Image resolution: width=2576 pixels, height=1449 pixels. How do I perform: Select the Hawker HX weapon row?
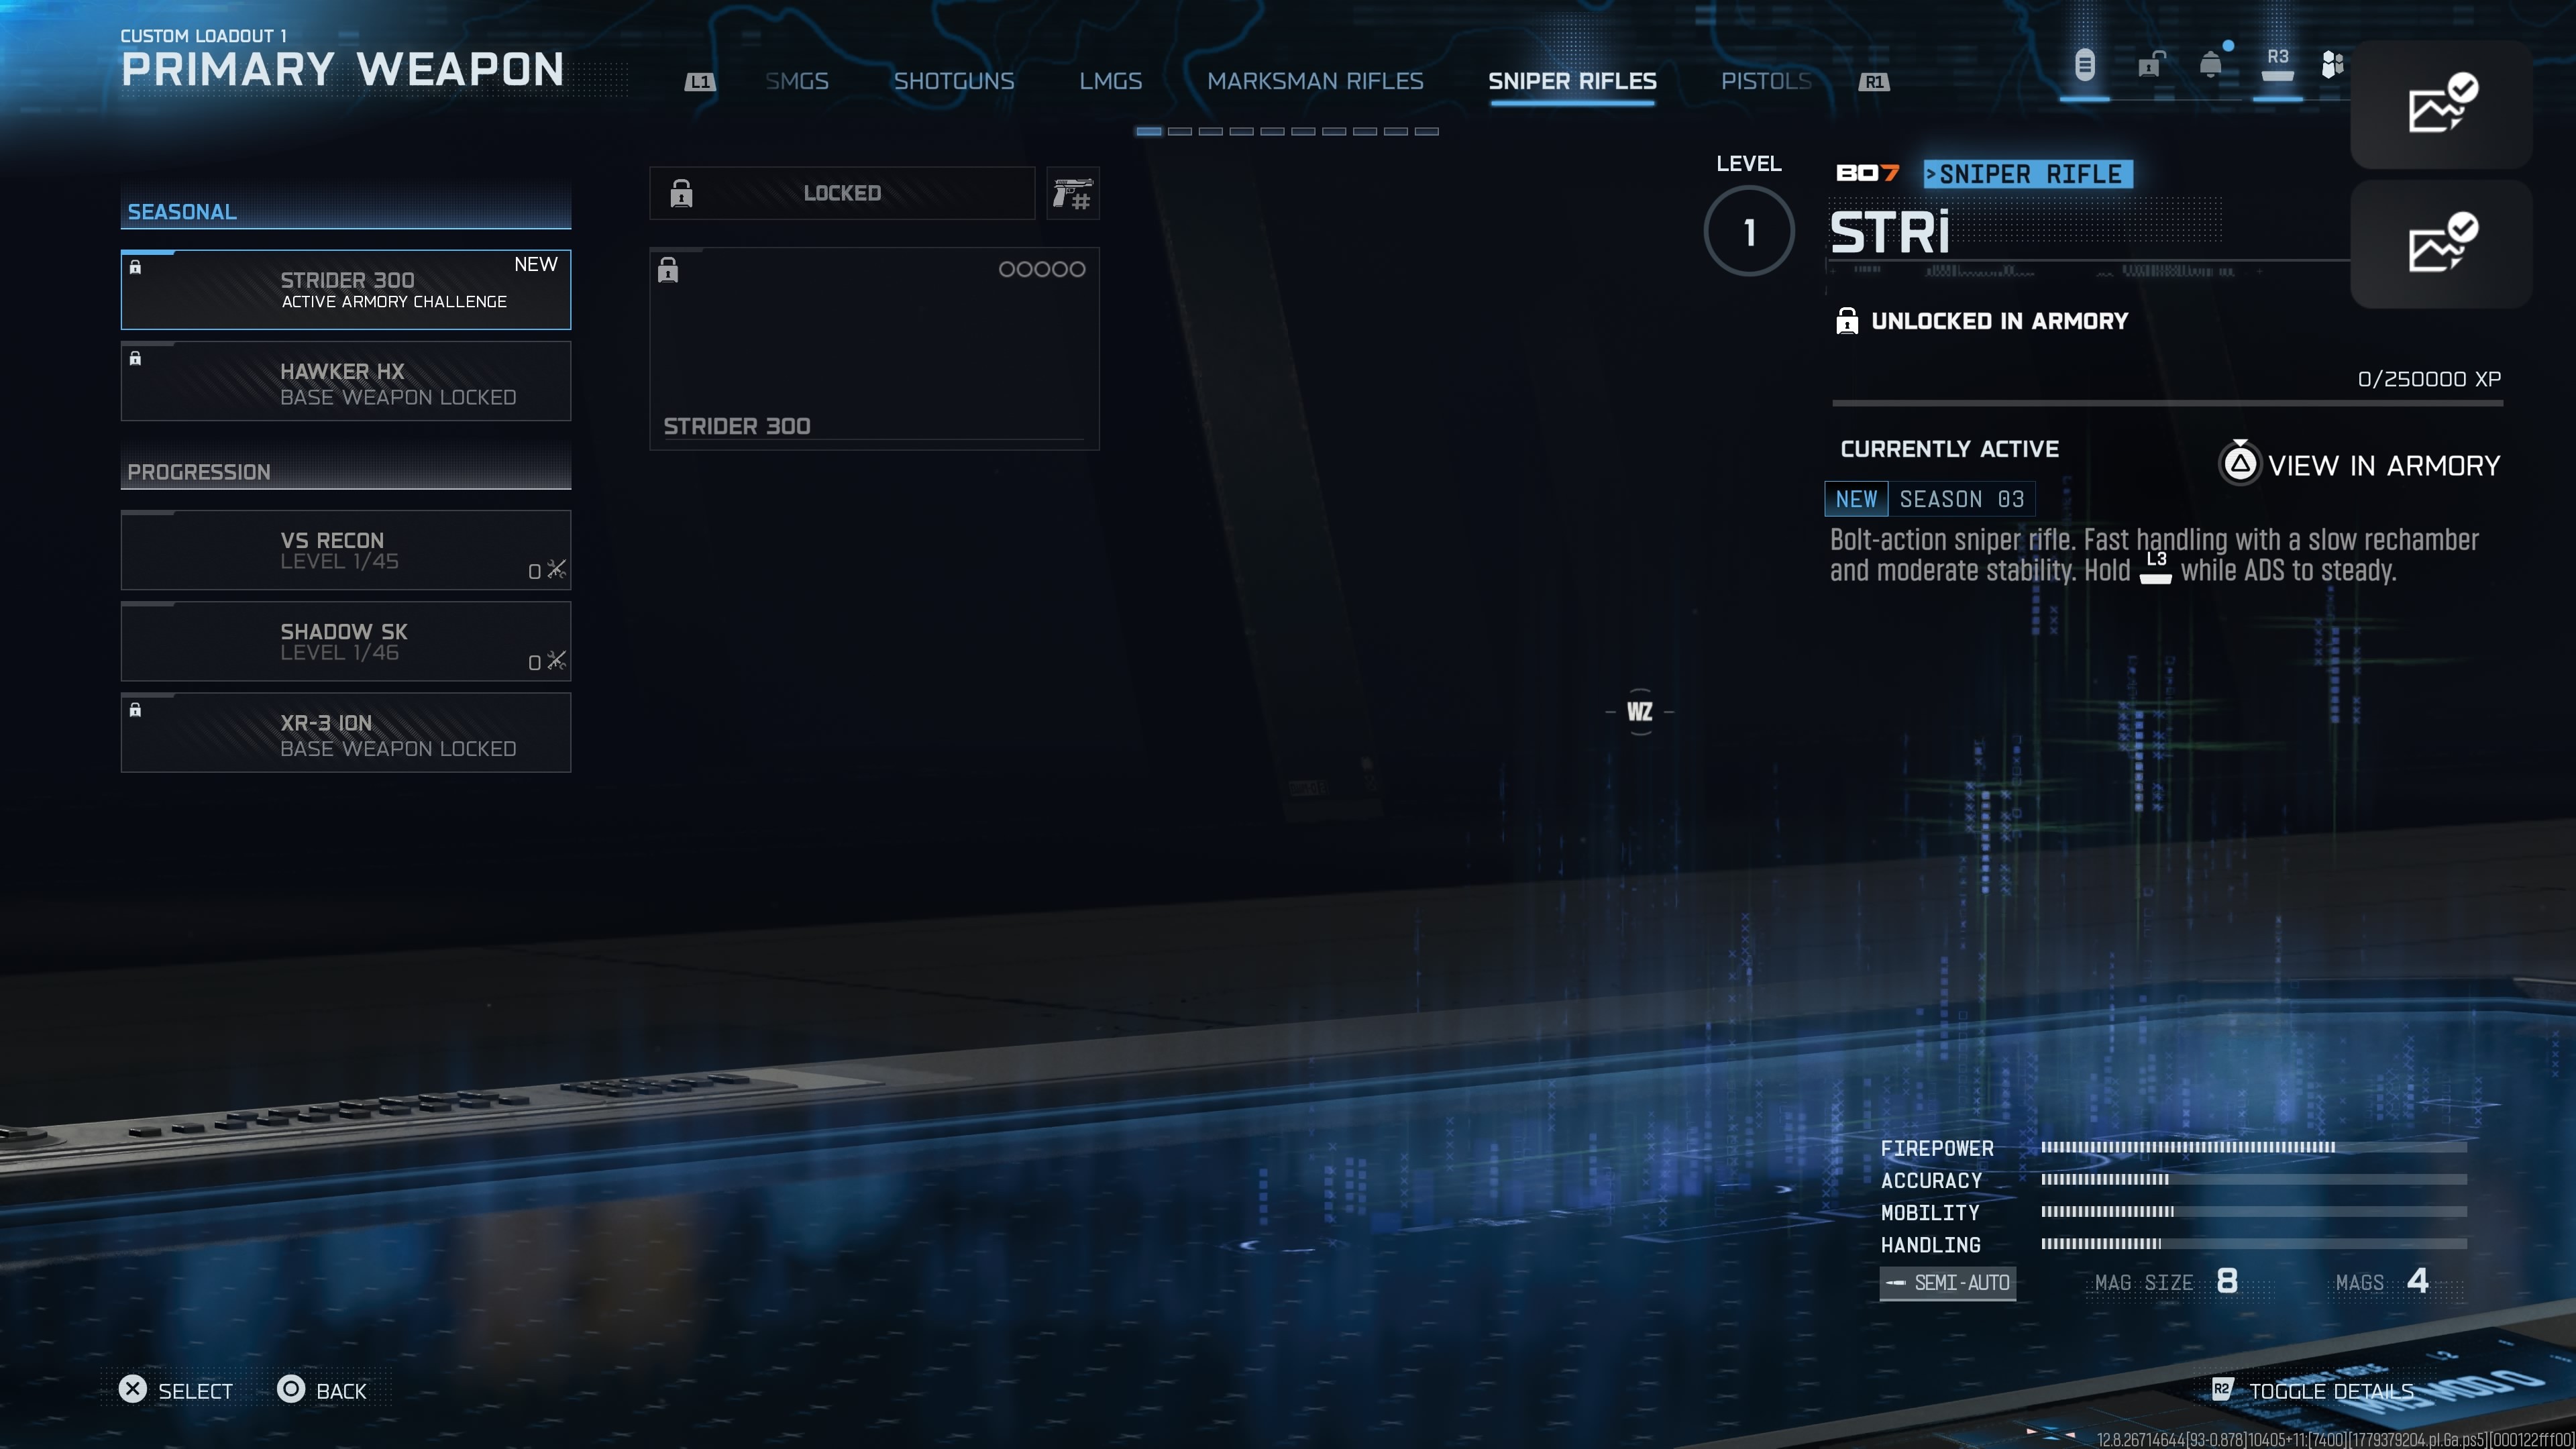[346, 381]
